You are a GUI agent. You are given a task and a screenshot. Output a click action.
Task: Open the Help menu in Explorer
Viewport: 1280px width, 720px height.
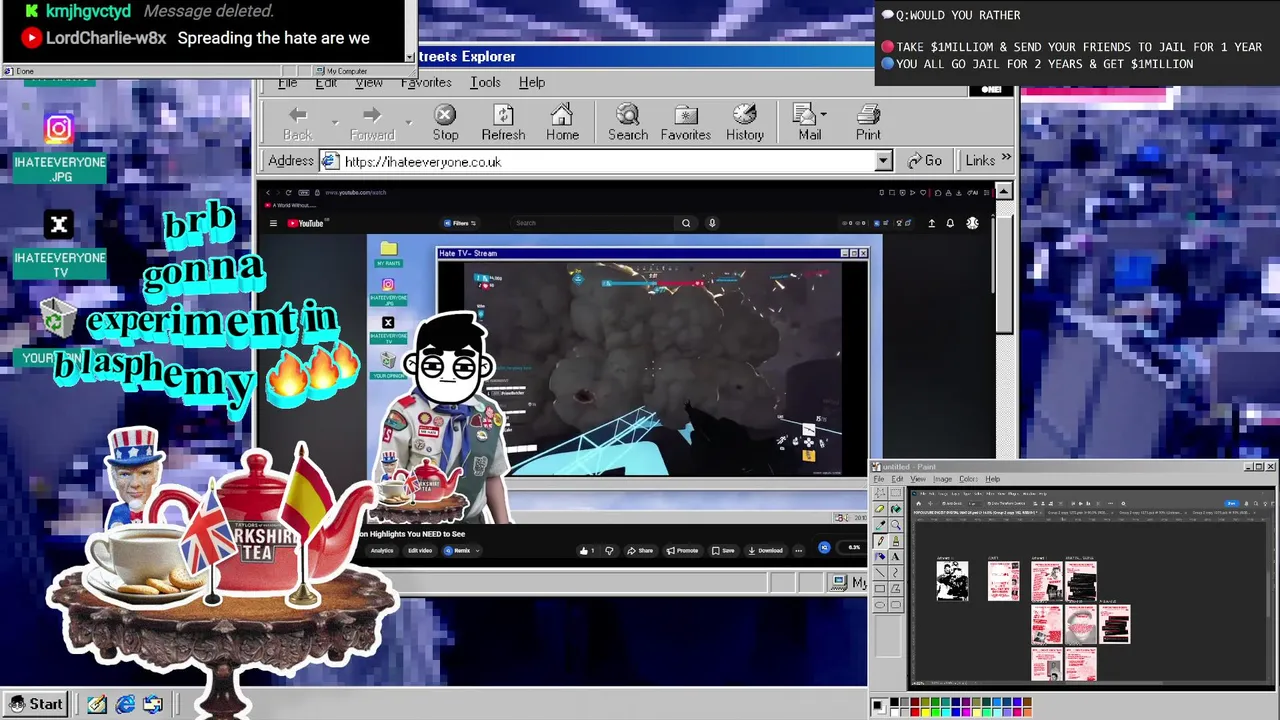532,82
